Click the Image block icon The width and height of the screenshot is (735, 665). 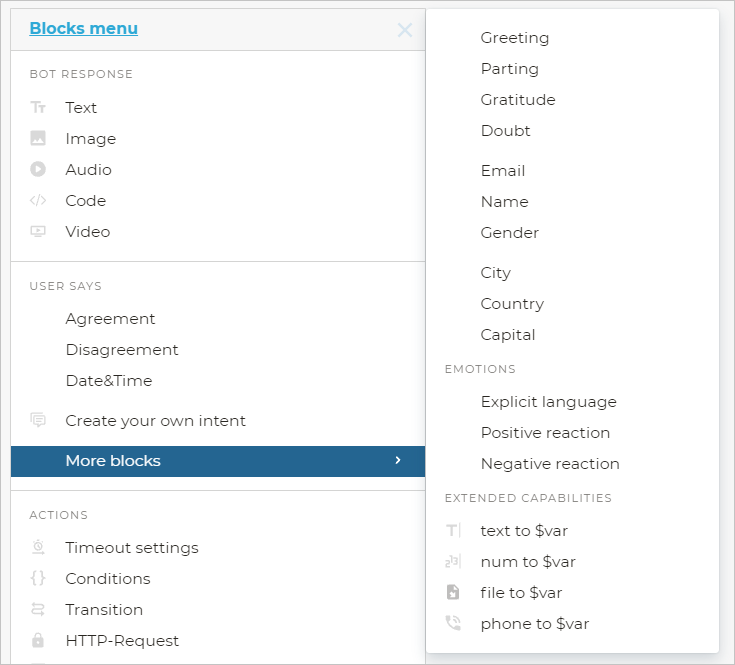38,139
